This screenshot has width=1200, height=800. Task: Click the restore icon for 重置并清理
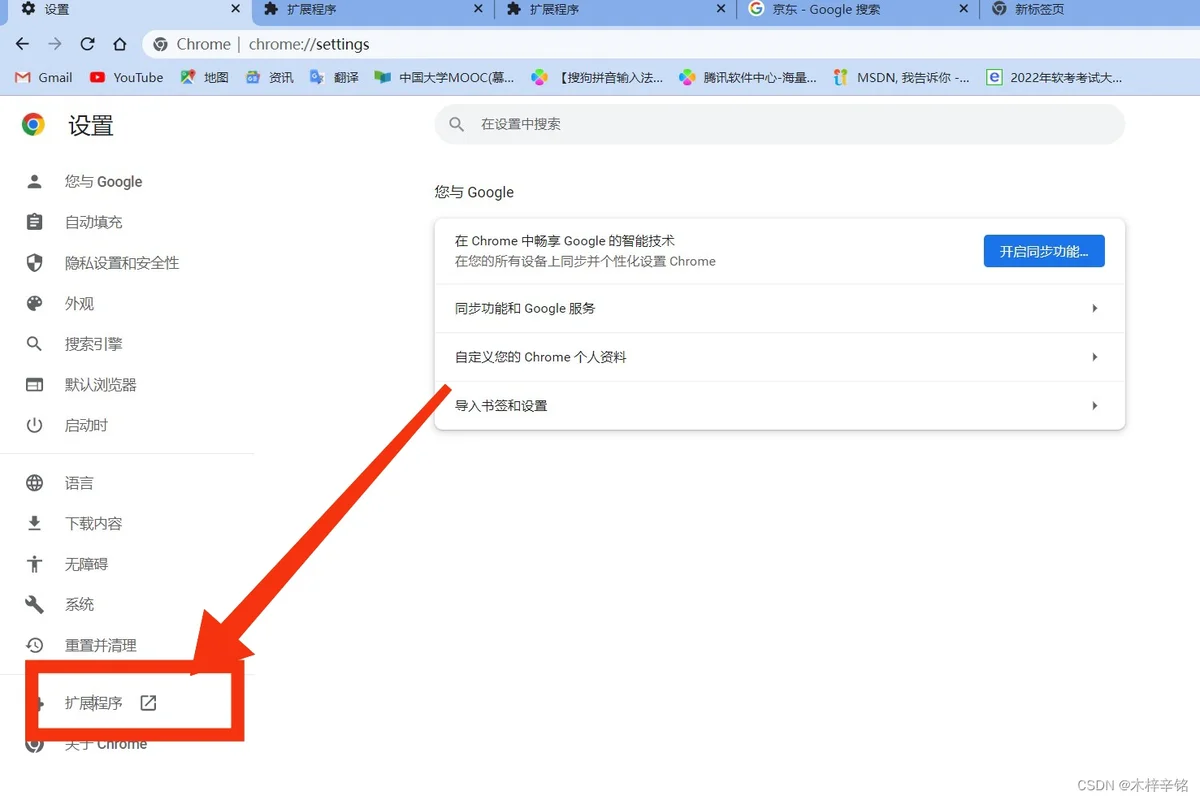pos(35,645)
